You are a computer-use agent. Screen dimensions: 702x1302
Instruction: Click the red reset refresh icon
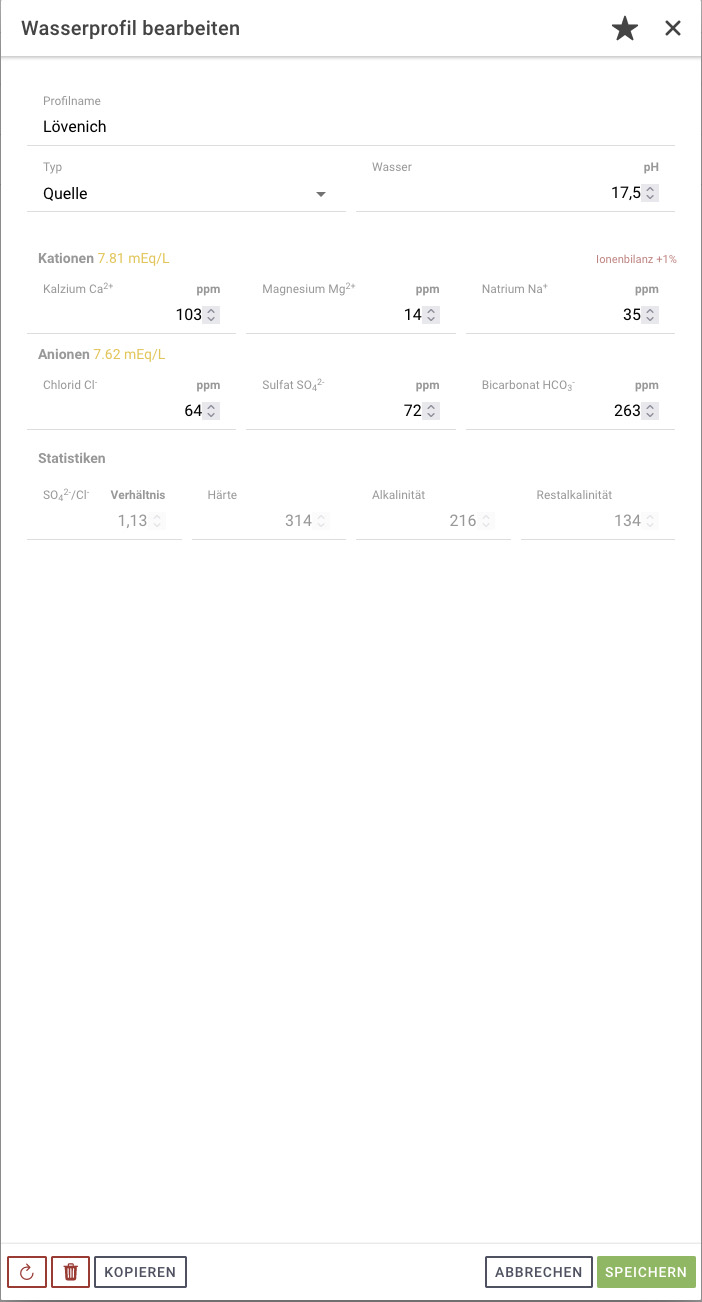tap(27, 1272)
